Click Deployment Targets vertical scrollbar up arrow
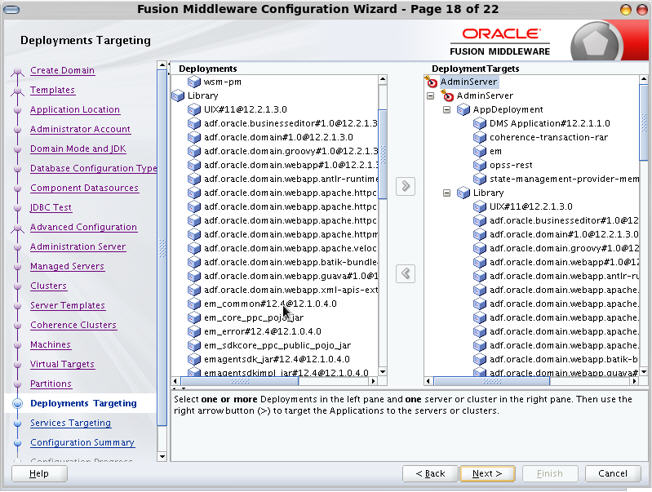 (x=644, y=79)
